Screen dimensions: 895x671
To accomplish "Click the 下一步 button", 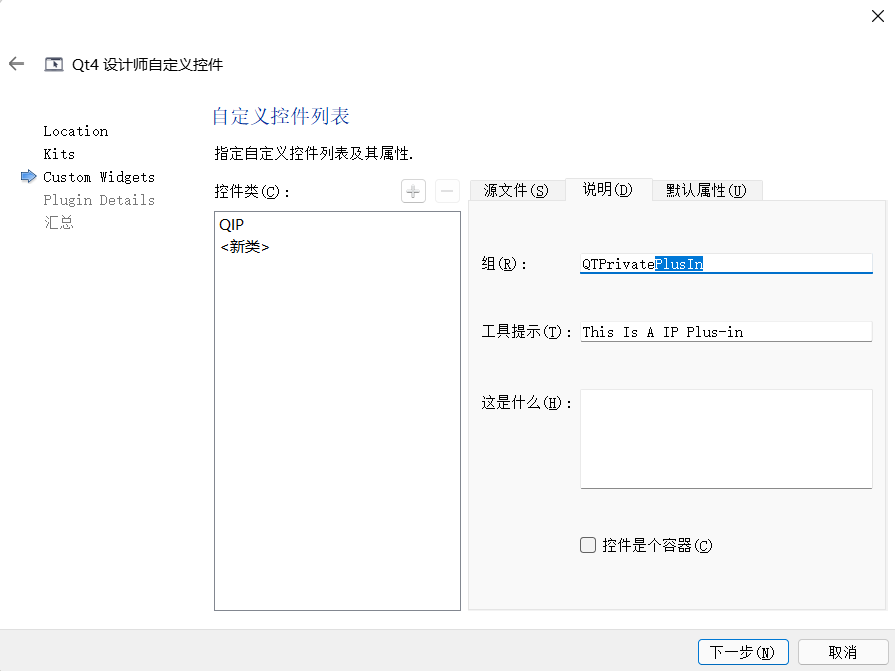I will pos(743,651).
